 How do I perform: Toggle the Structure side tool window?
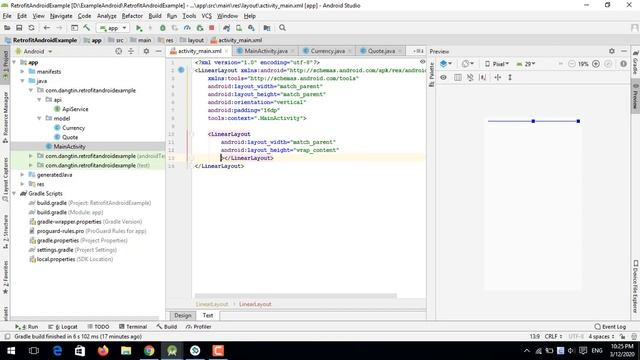click(5, 232)
